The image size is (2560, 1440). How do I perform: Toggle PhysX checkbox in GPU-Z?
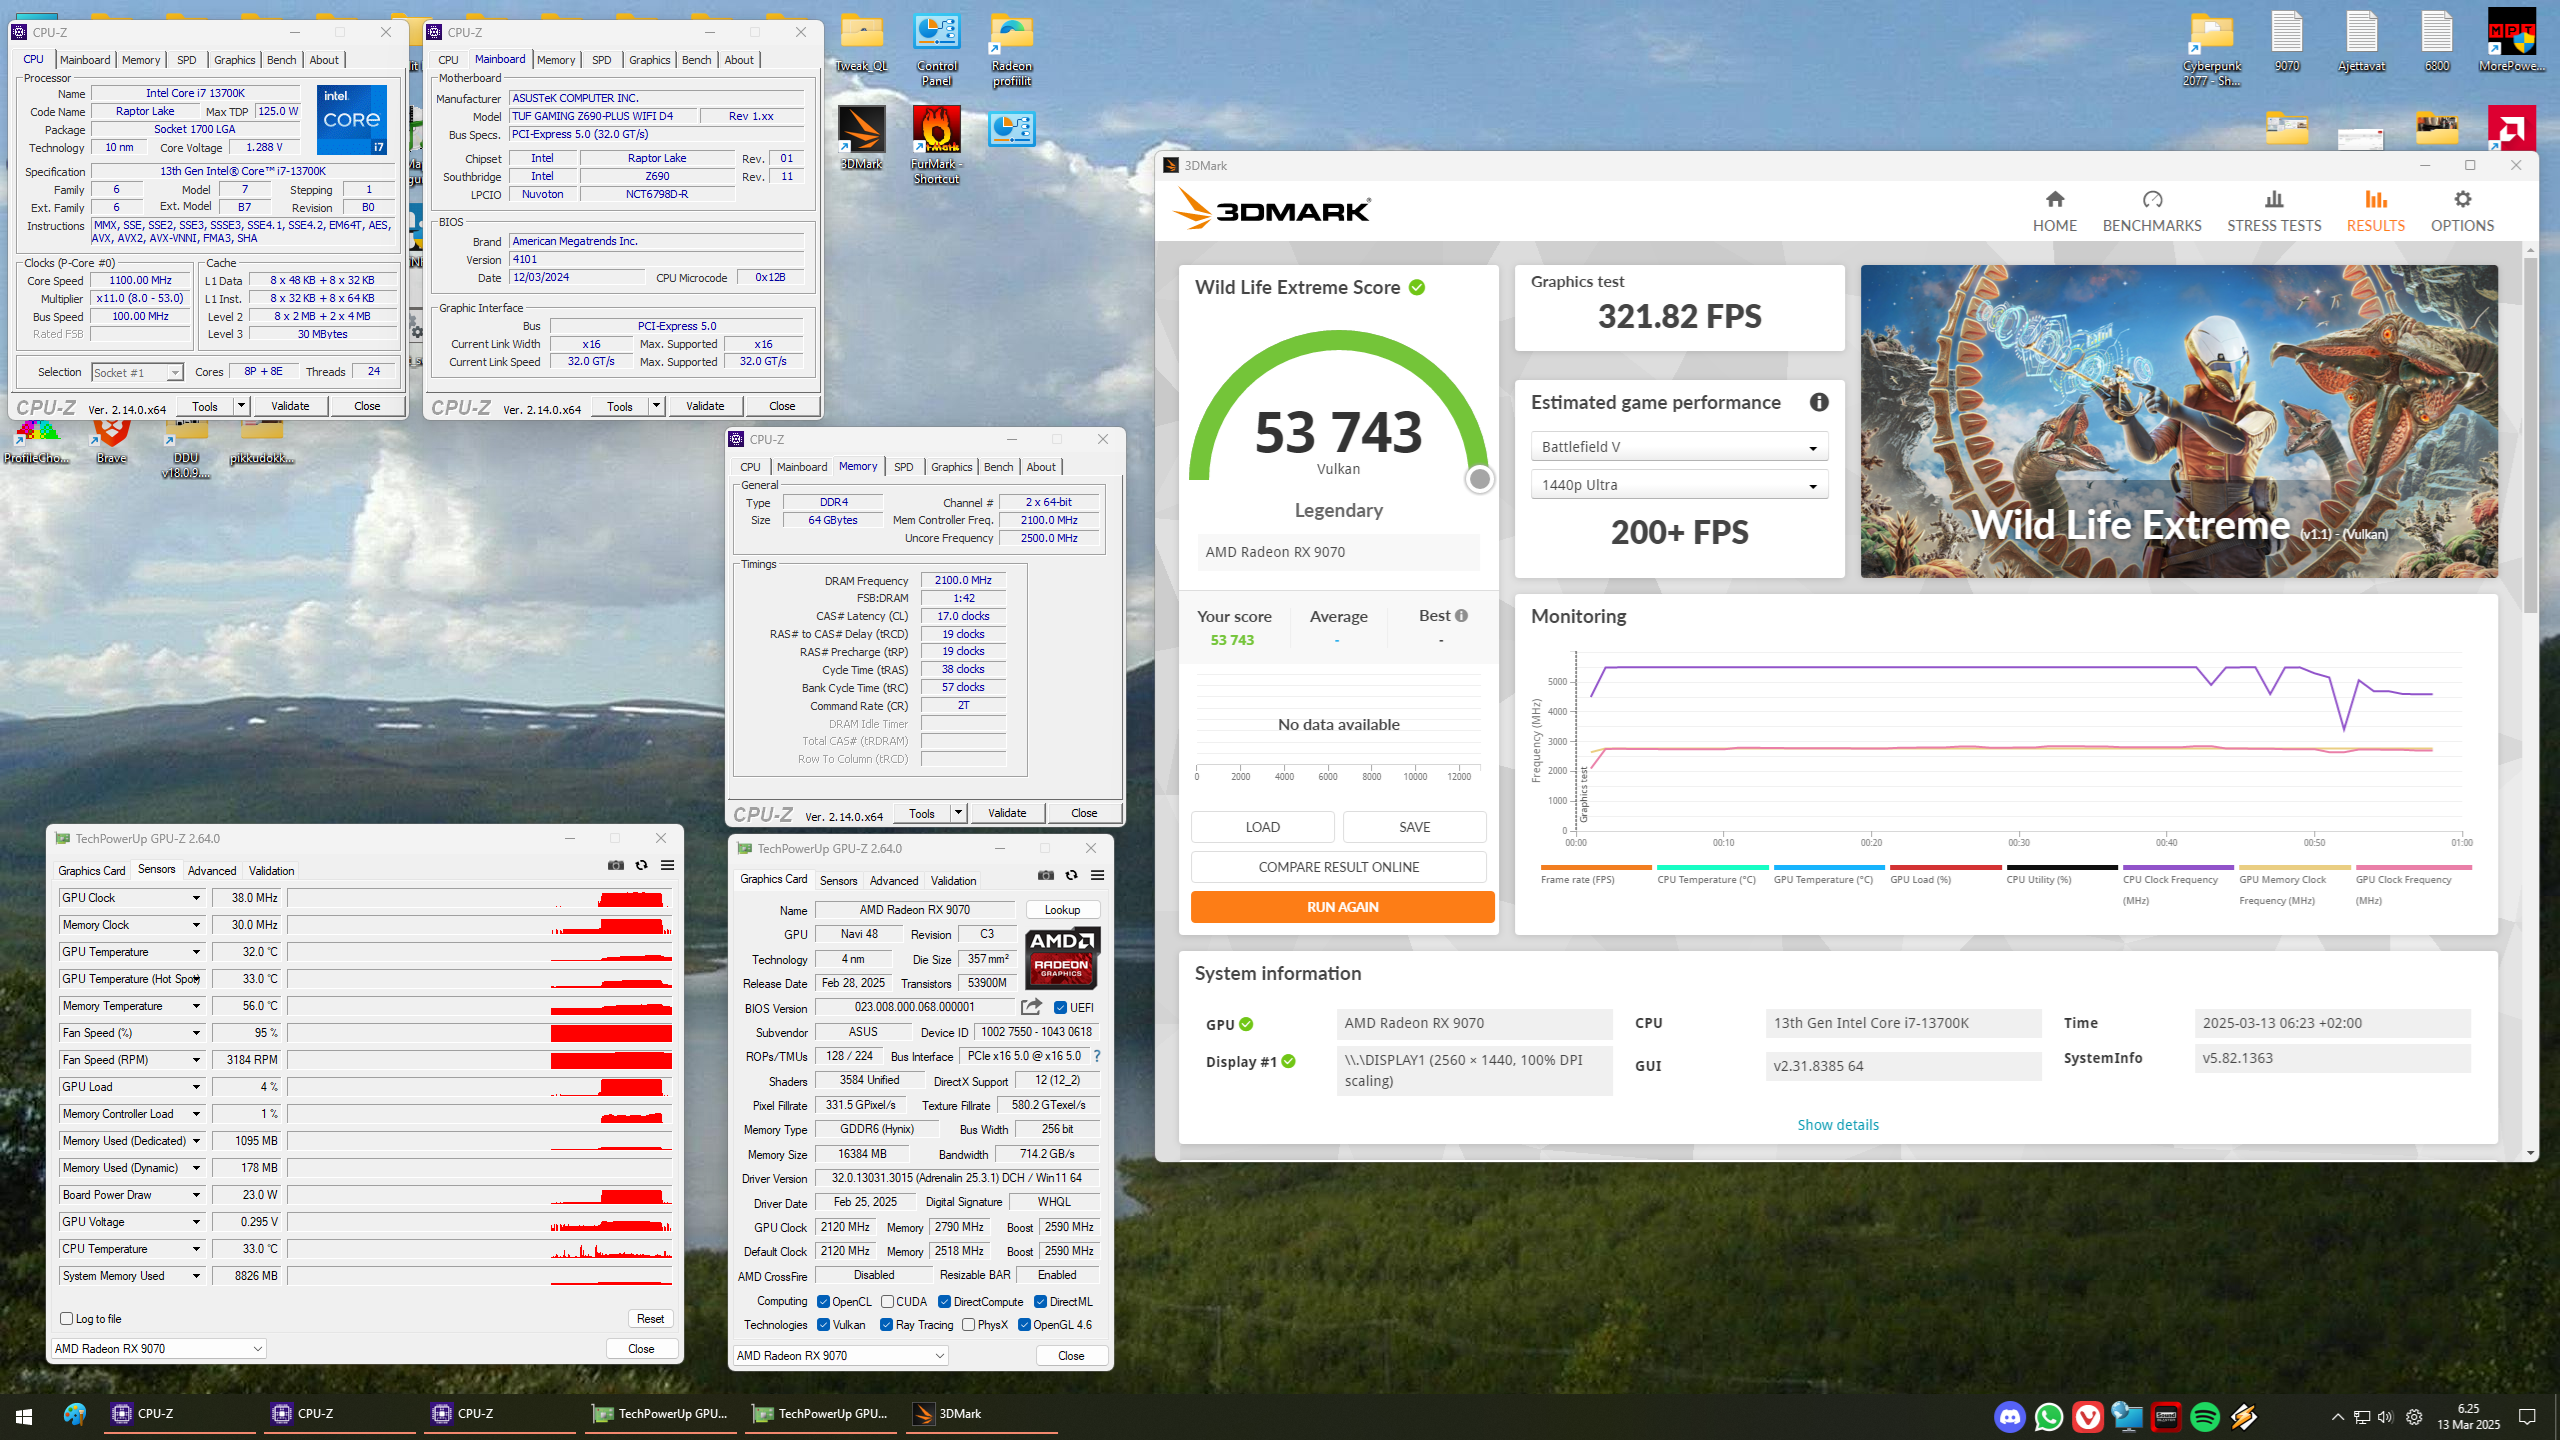point(968,1324)
